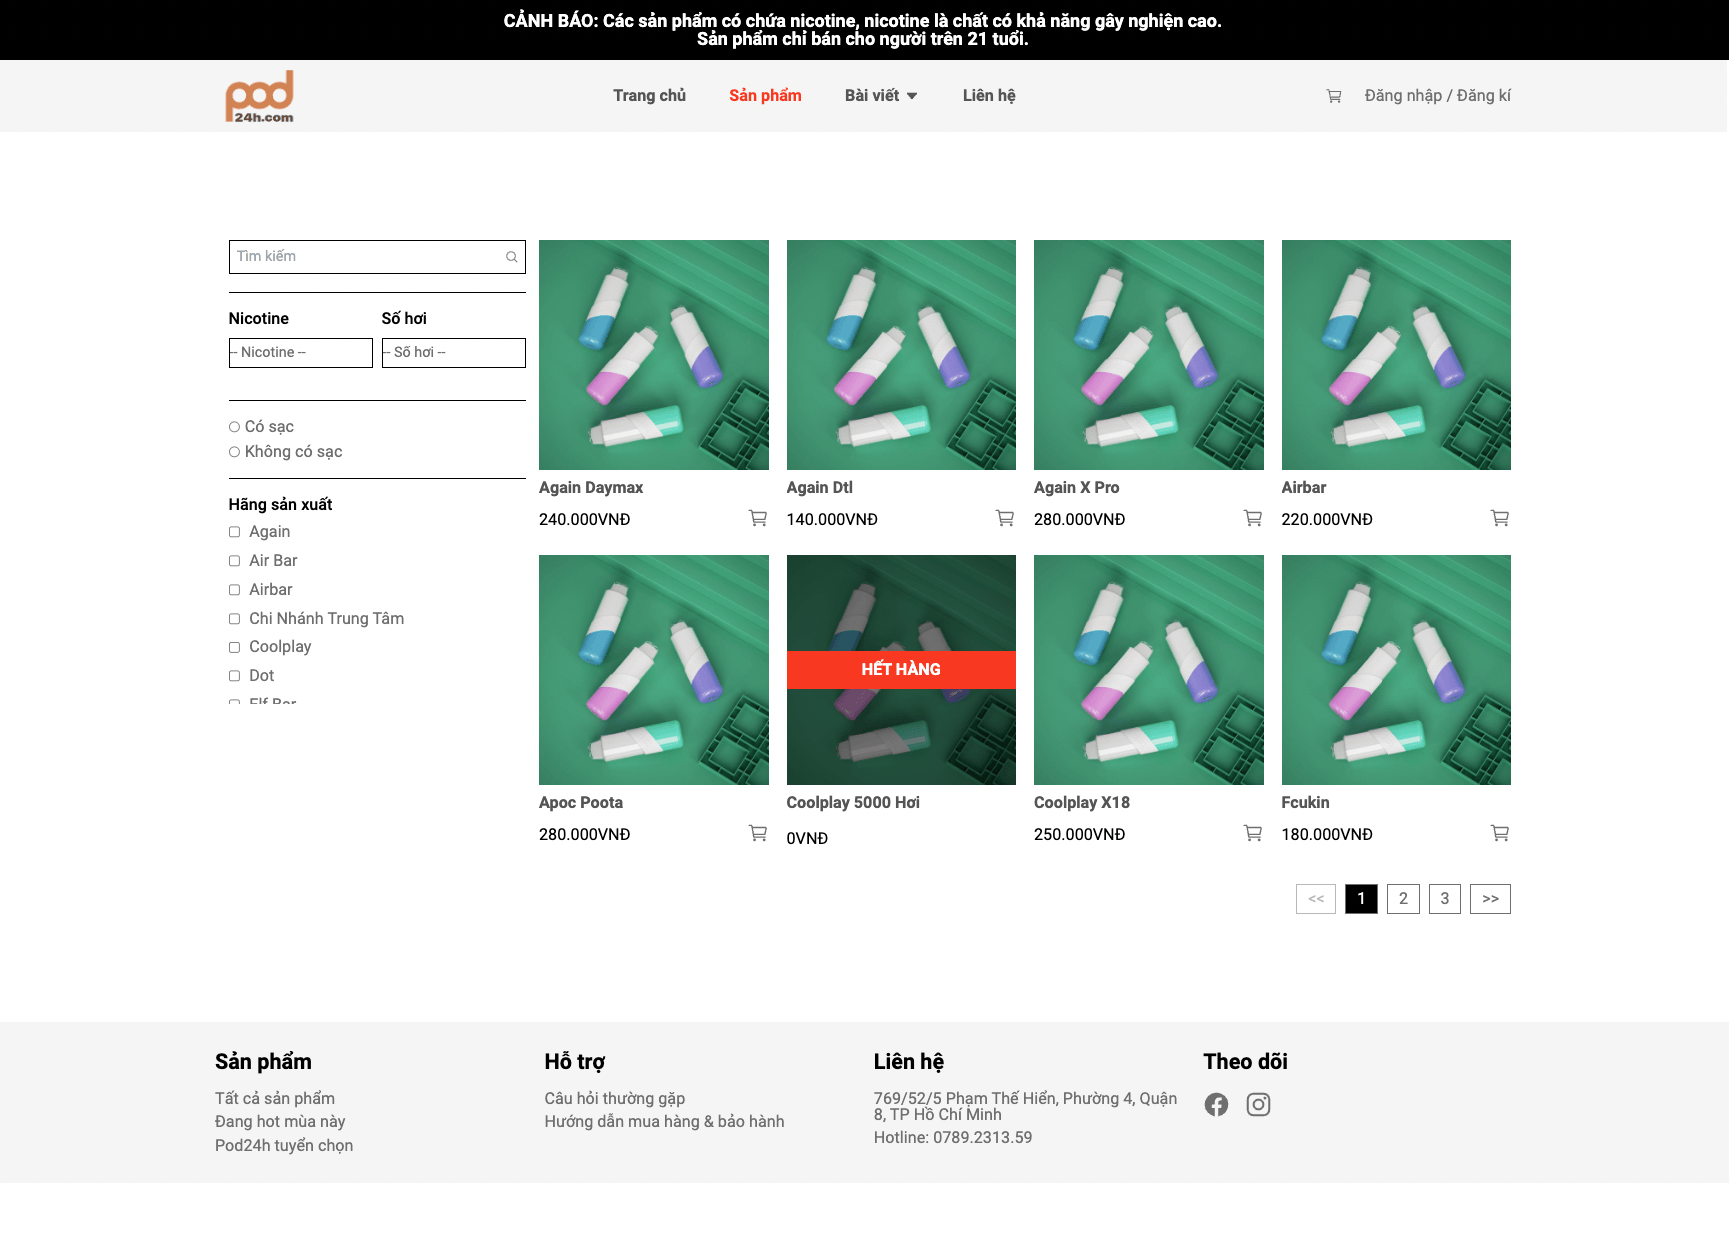
Task: Add Fcukin to cart
Action: [1500, 833]
